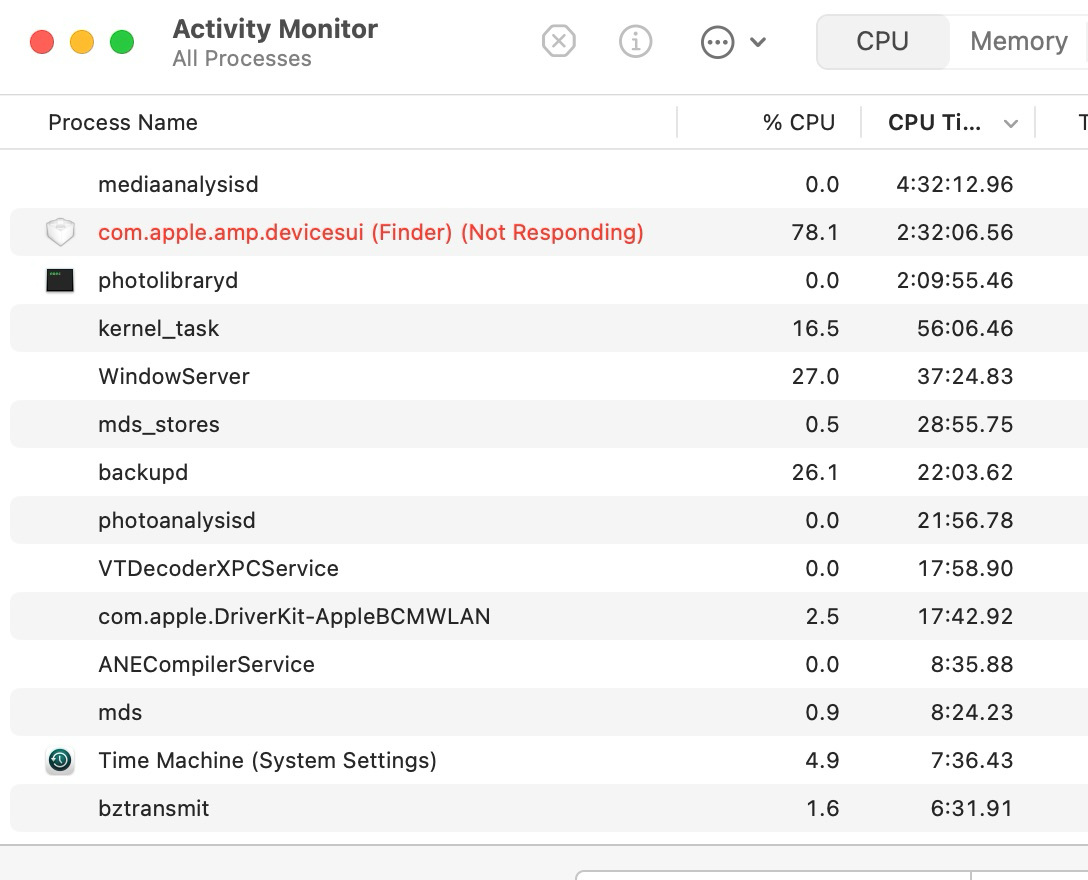1088x880 pixels.
Task: Click the 4:32:12.96 CPU time value
Action: (x=954, y=184)
